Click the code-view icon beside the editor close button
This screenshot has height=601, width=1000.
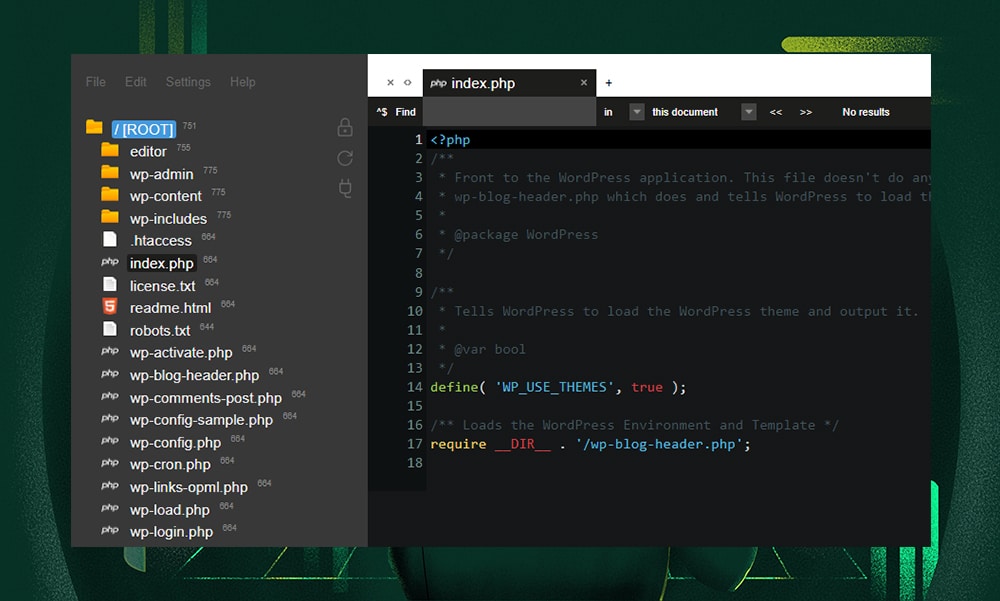pyautogui.click(x=407, y=83)
